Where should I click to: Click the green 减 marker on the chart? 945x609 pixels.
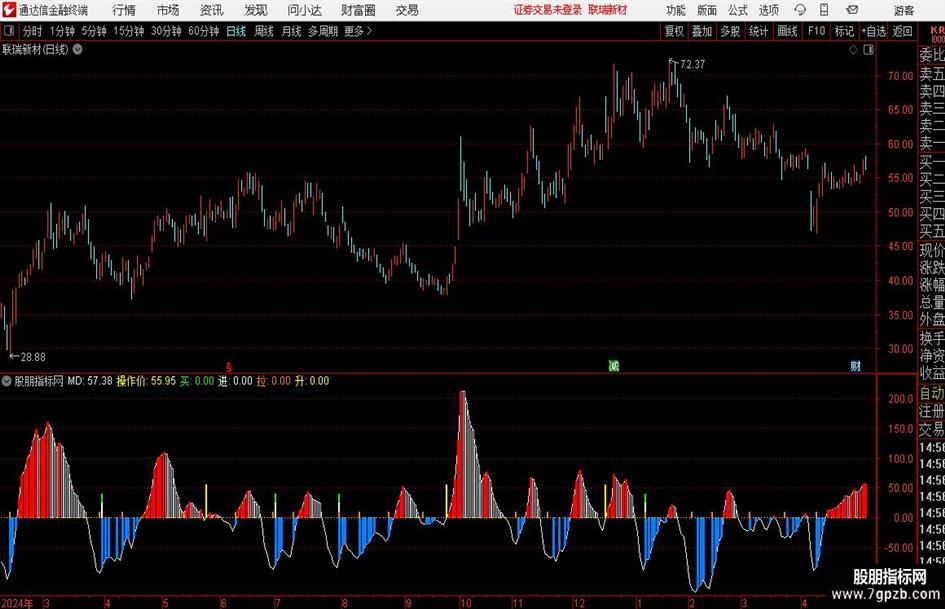[x=614, y=365]
